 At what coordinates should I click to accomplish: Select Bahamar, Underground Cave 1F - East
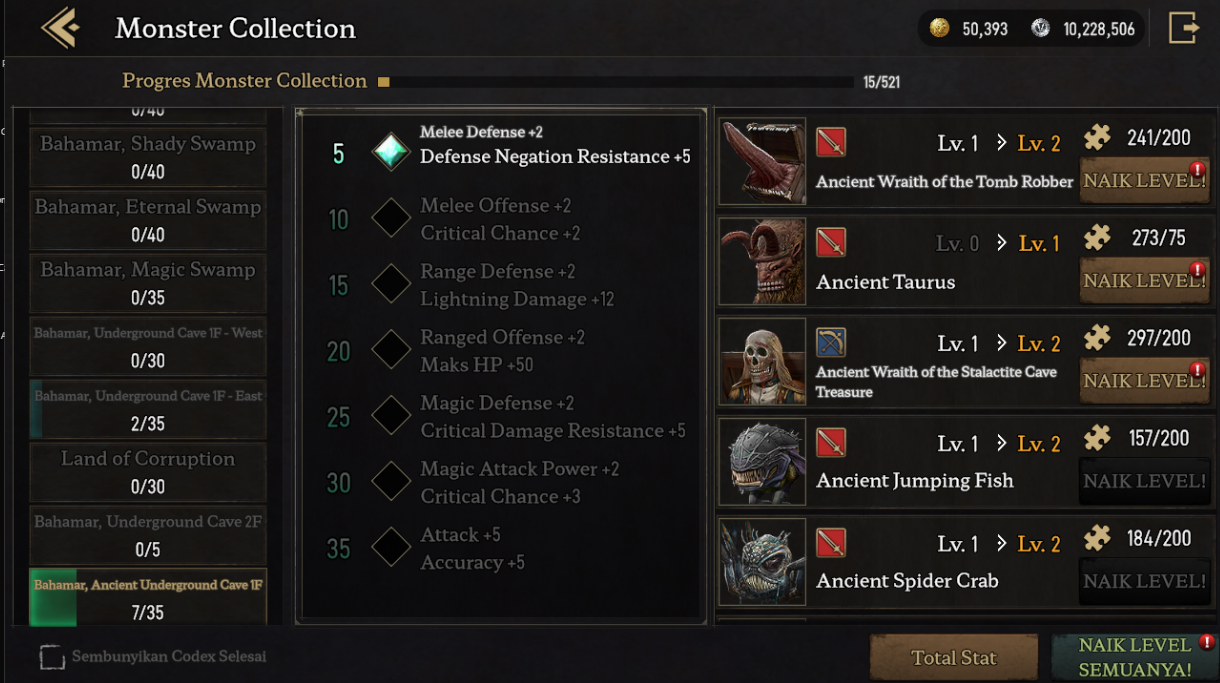pos(148,408)
